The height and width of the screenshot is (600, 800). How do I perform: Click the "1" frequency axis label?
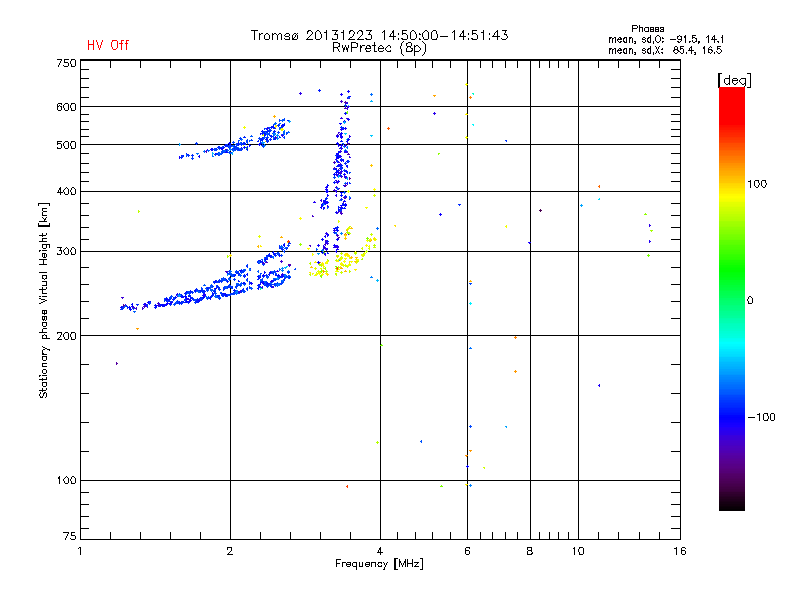(80, 551)
